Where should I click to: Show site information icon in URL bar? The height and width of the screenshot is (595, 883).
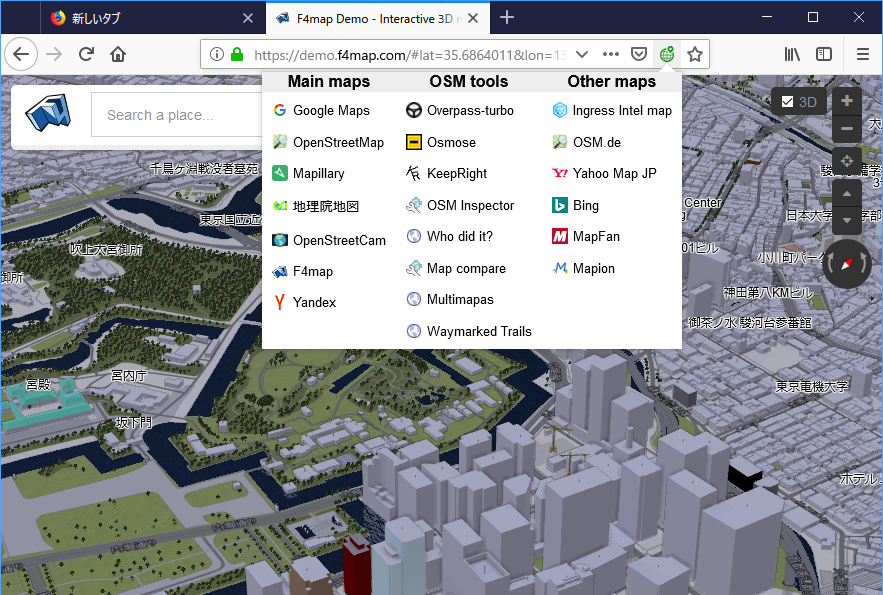(216, 54)
